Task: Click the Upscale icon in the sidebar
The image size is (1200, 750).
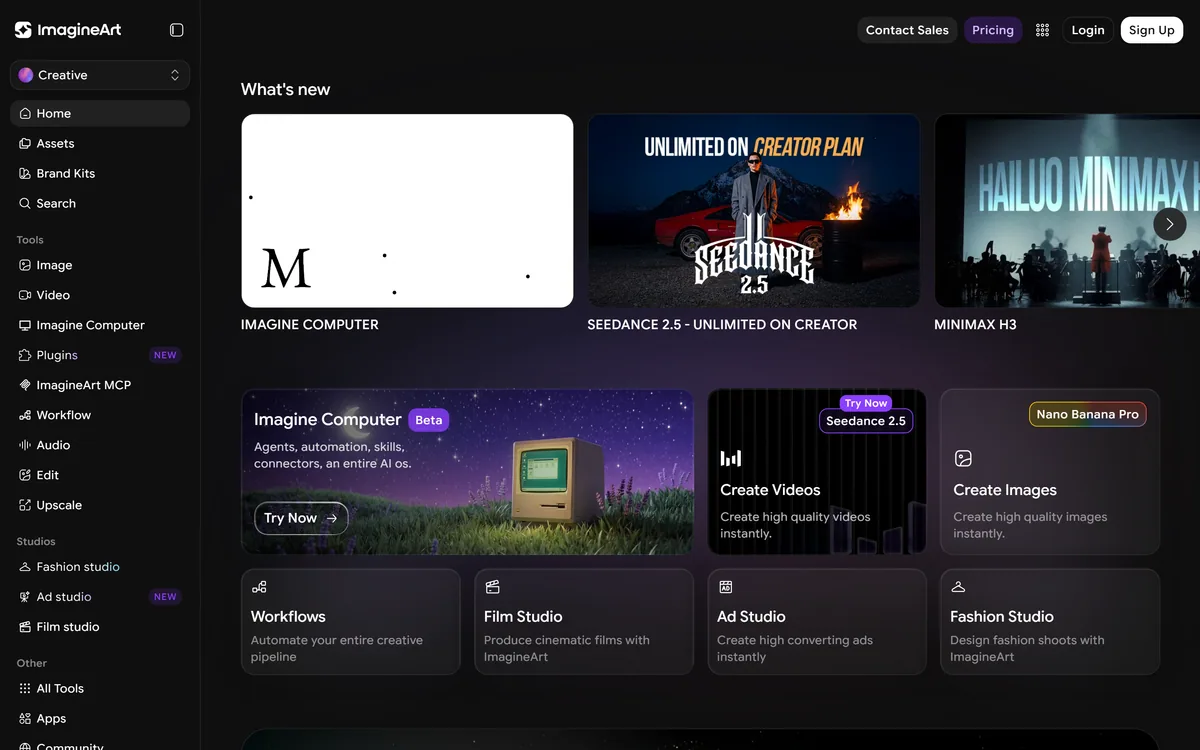Action: click(26, 505)
